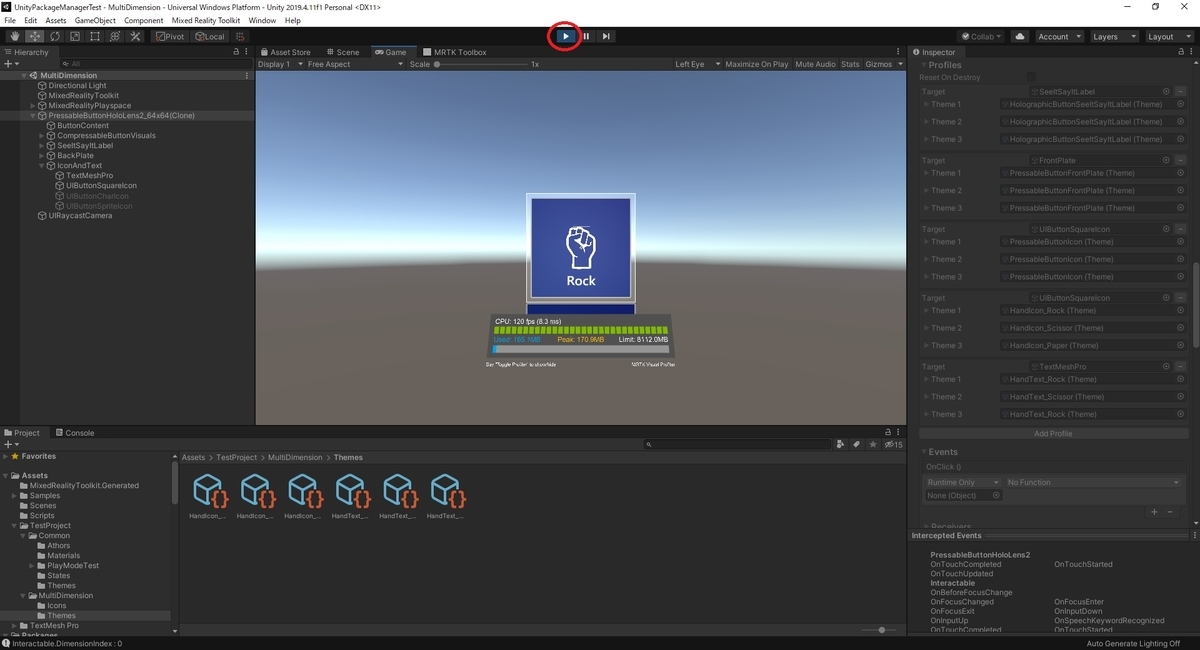Open the File menu
This screenshot has height=650, width=1200.
[x=10, y=20]
